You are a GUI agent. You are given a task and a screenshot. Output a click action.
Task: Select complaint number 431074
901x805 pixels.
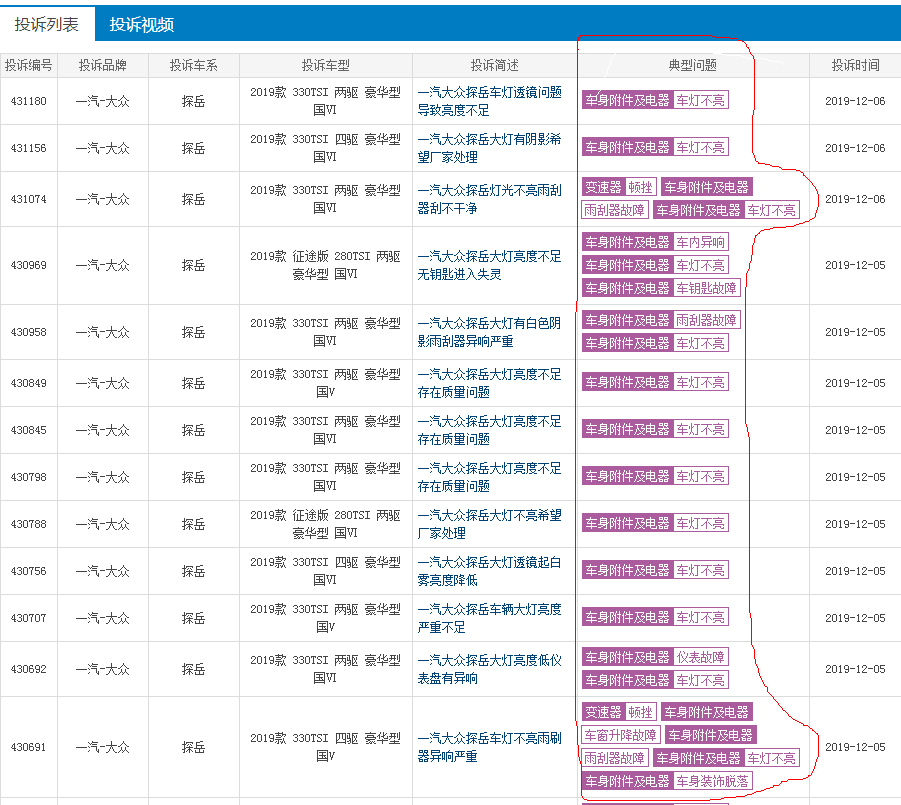[29, 199]
